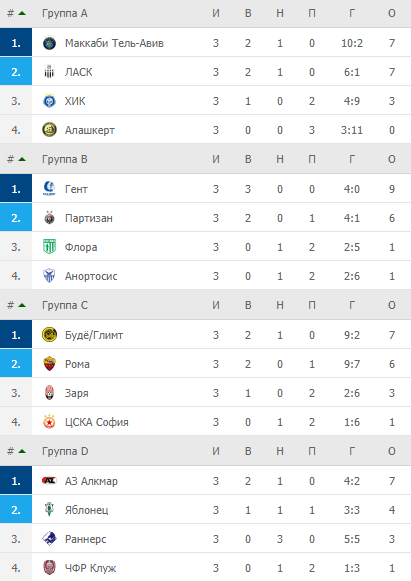Click the ЧФР Клуж team name
The height and width of the screenshot is (581, 411).
(x=90, y=568)
